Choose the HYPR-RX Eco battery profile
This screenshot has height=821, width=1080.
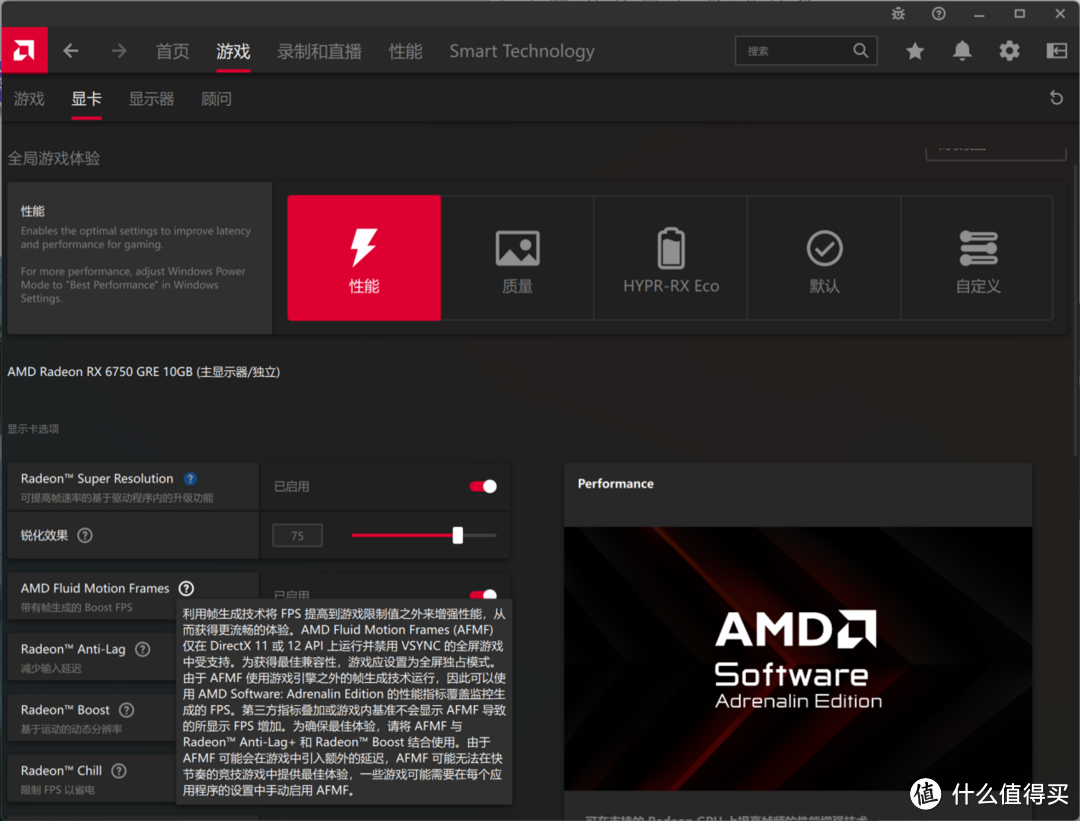pyautogui.click(x=671, y=258)
